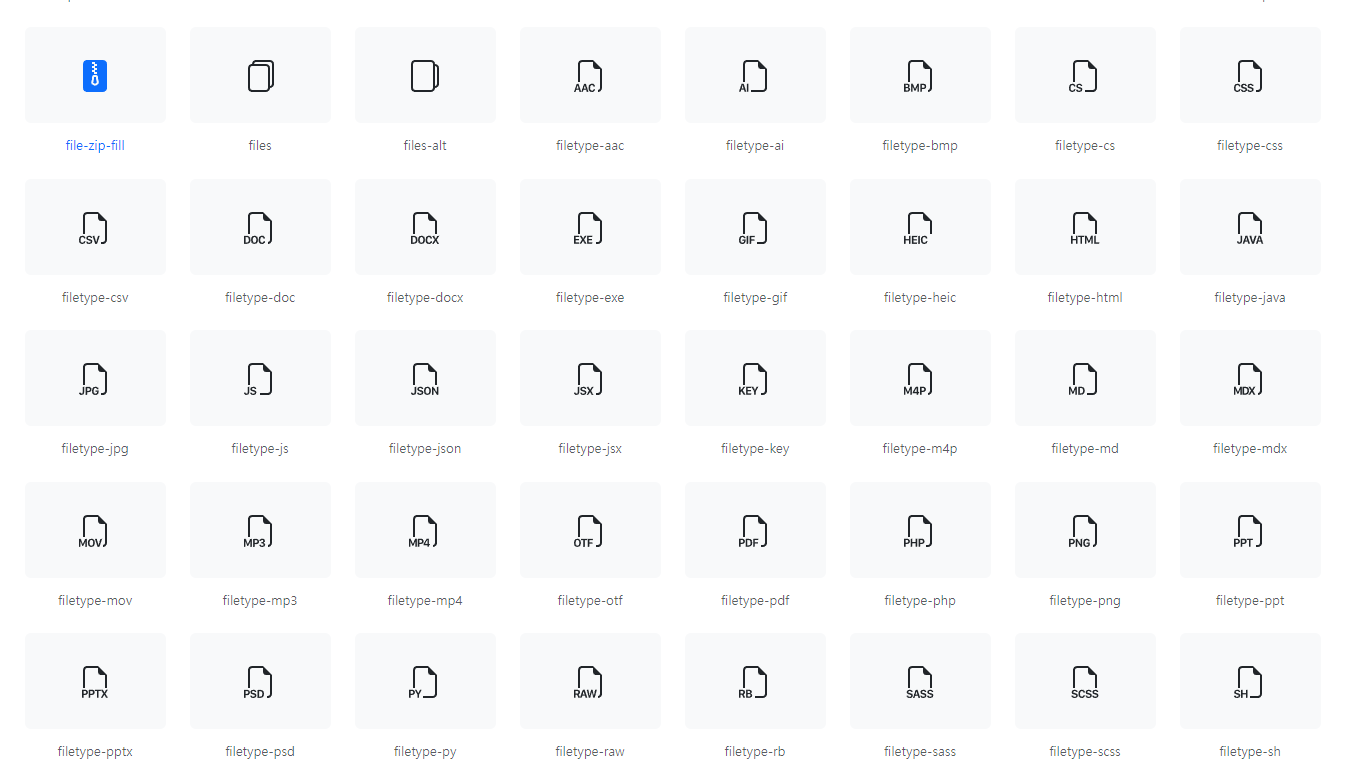Open the filetype-json icon
Viewport: 1356px width, 770px height.
pos(425,379)
